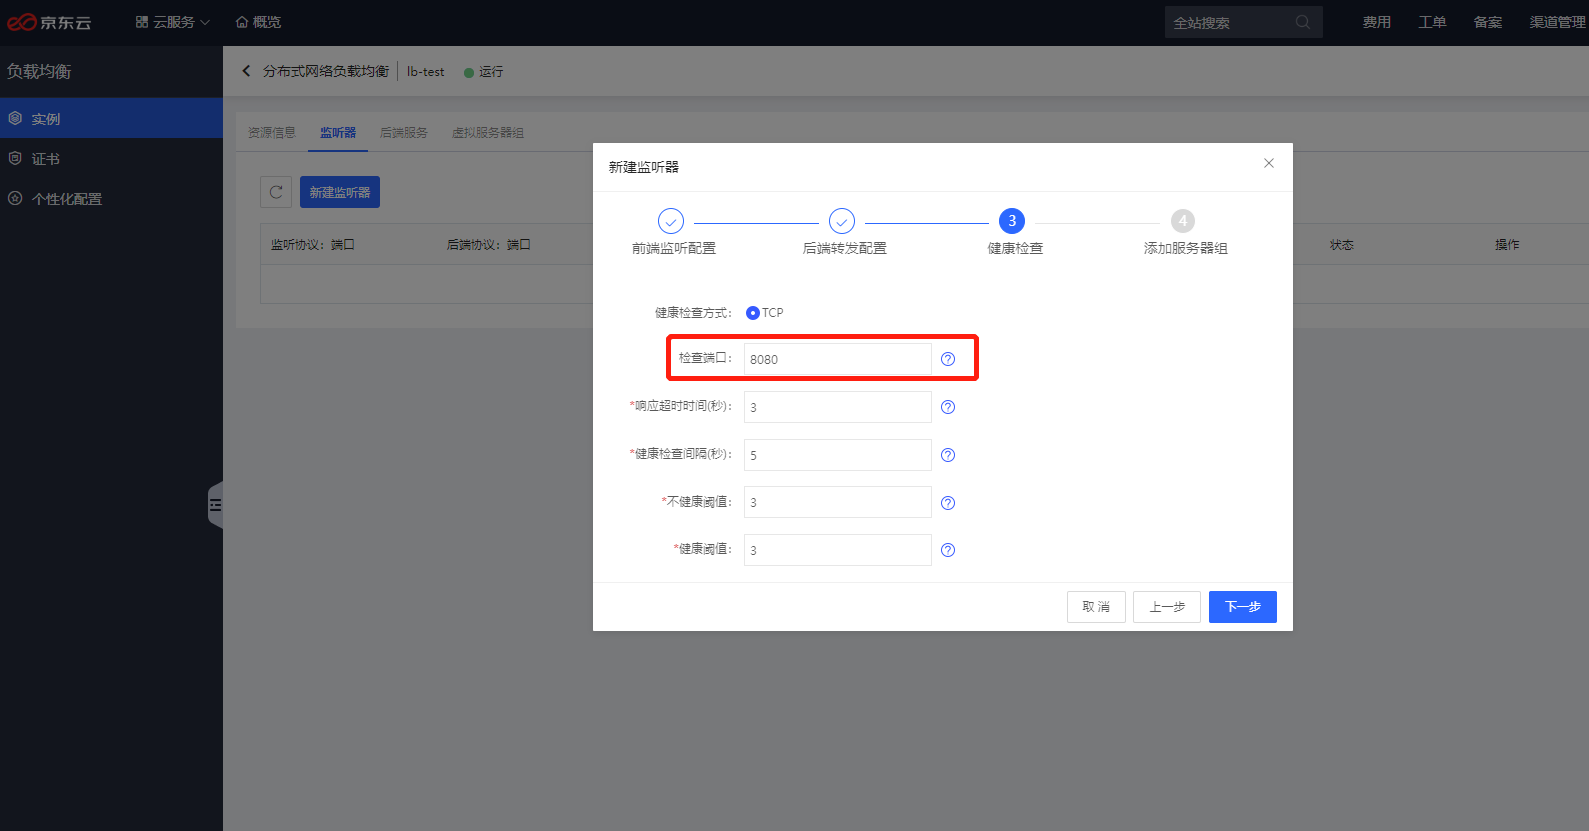
Task: Click the 状态 column header
Action: tap(1342, 244)
